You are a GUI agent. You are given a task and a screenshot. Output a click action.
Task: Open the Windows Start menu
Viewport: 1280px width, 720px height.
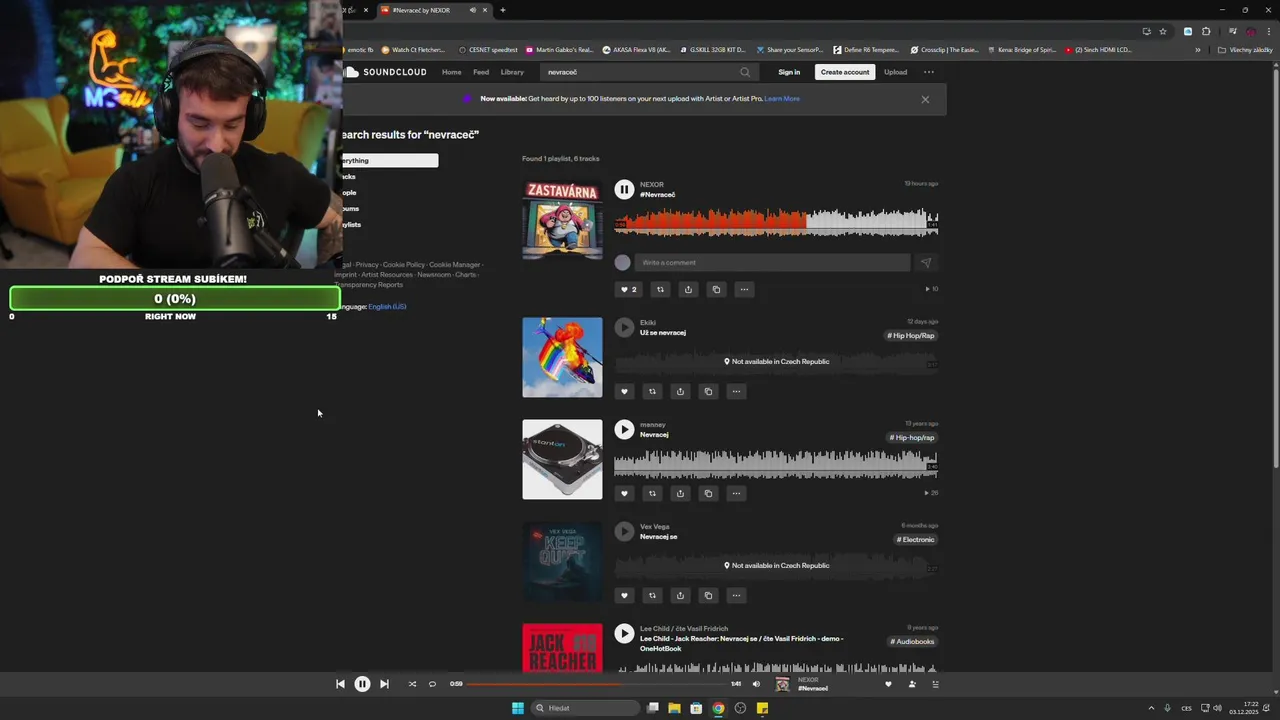(x=517, y=708)
